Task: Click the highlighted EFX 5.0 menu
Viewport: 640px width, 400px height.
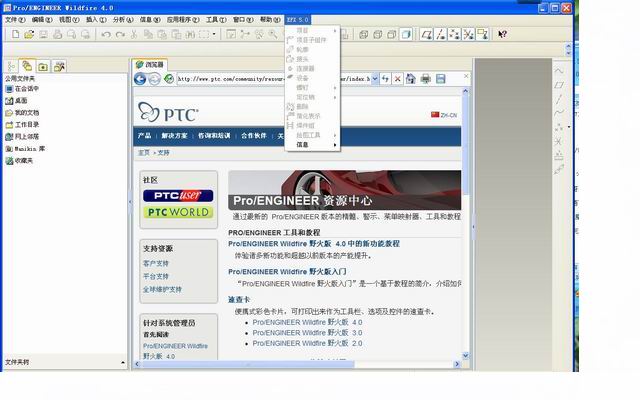Action: (x=297, y=20)
